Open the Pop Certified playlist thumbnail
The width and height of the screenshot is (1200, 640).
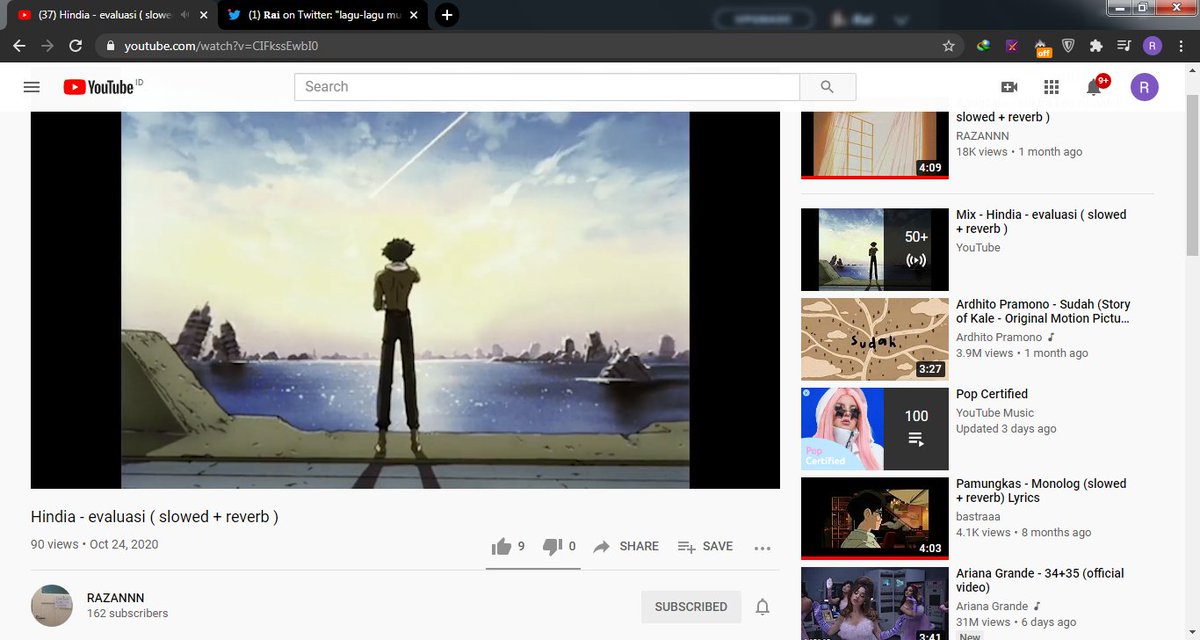pyautogui.click(x=875, y=429)
